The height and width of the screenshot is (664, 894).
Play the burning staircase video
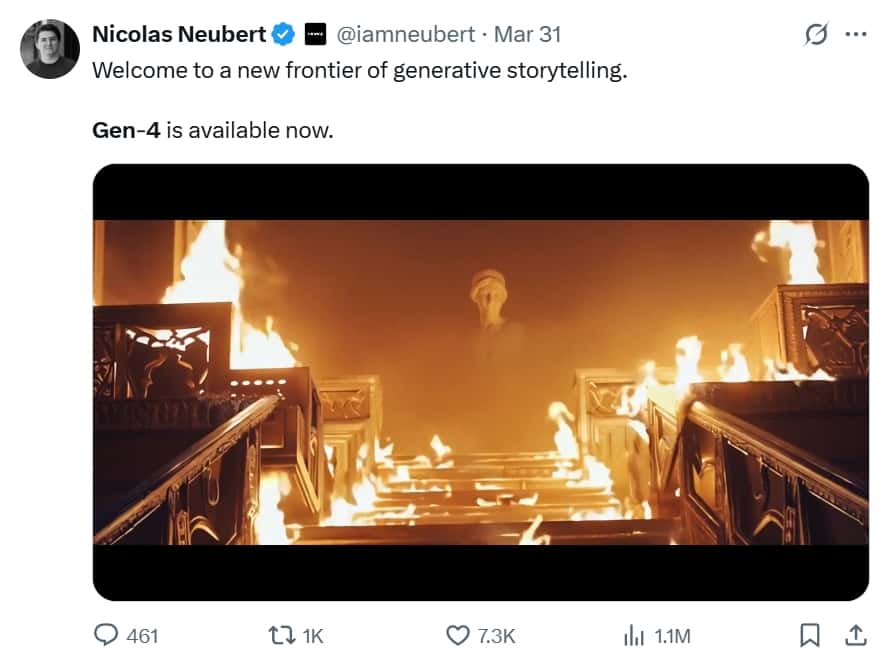[480, 382]
